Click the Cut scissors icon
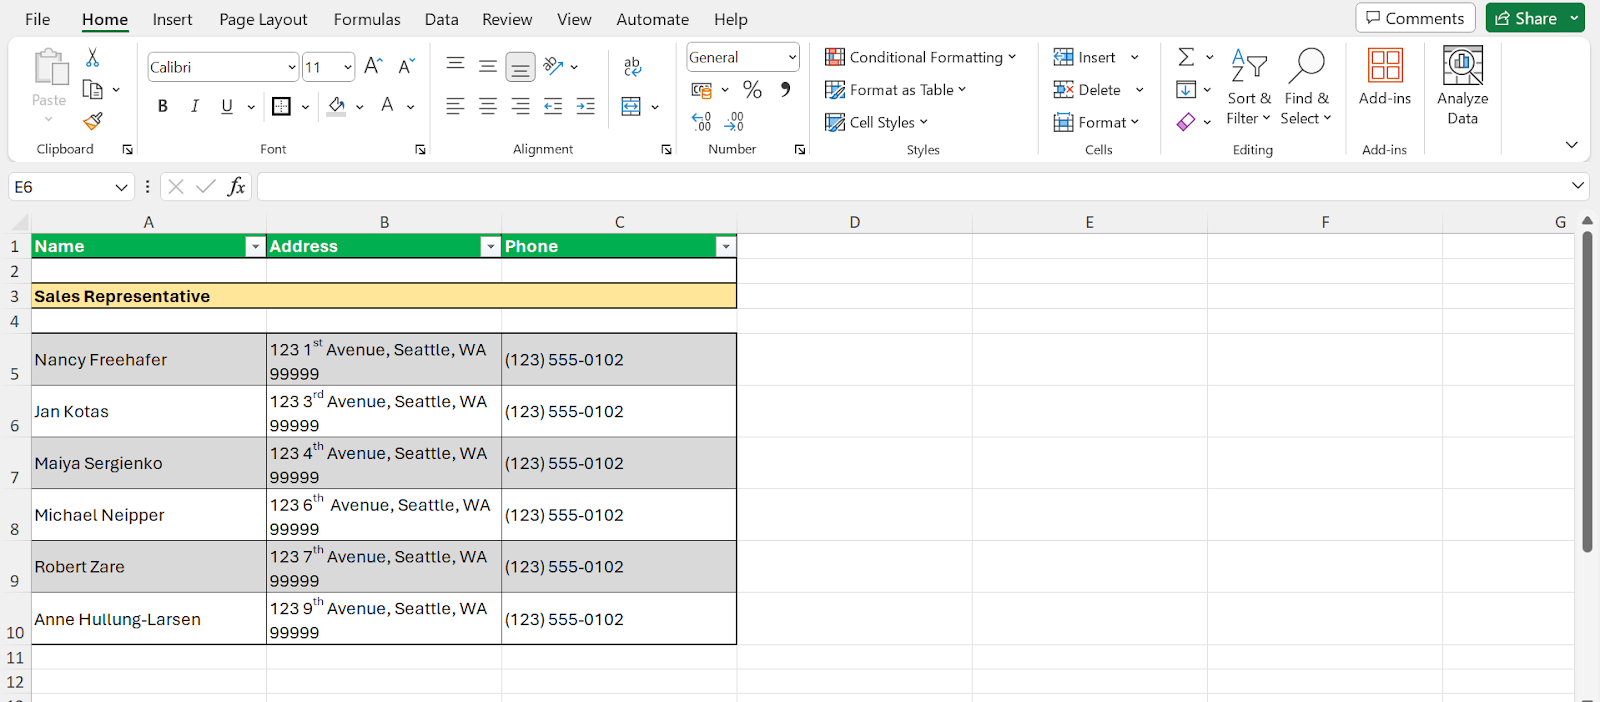The height and width of the screenshot is (702, 1600). click(x=92, y=58)
